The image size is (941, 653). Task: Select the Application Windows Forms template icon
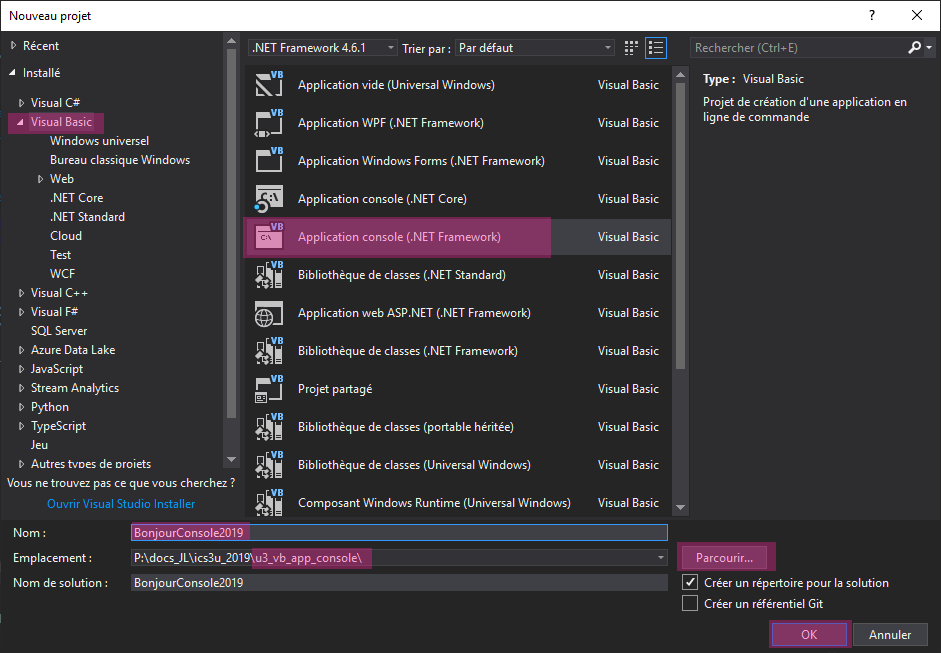269,160
